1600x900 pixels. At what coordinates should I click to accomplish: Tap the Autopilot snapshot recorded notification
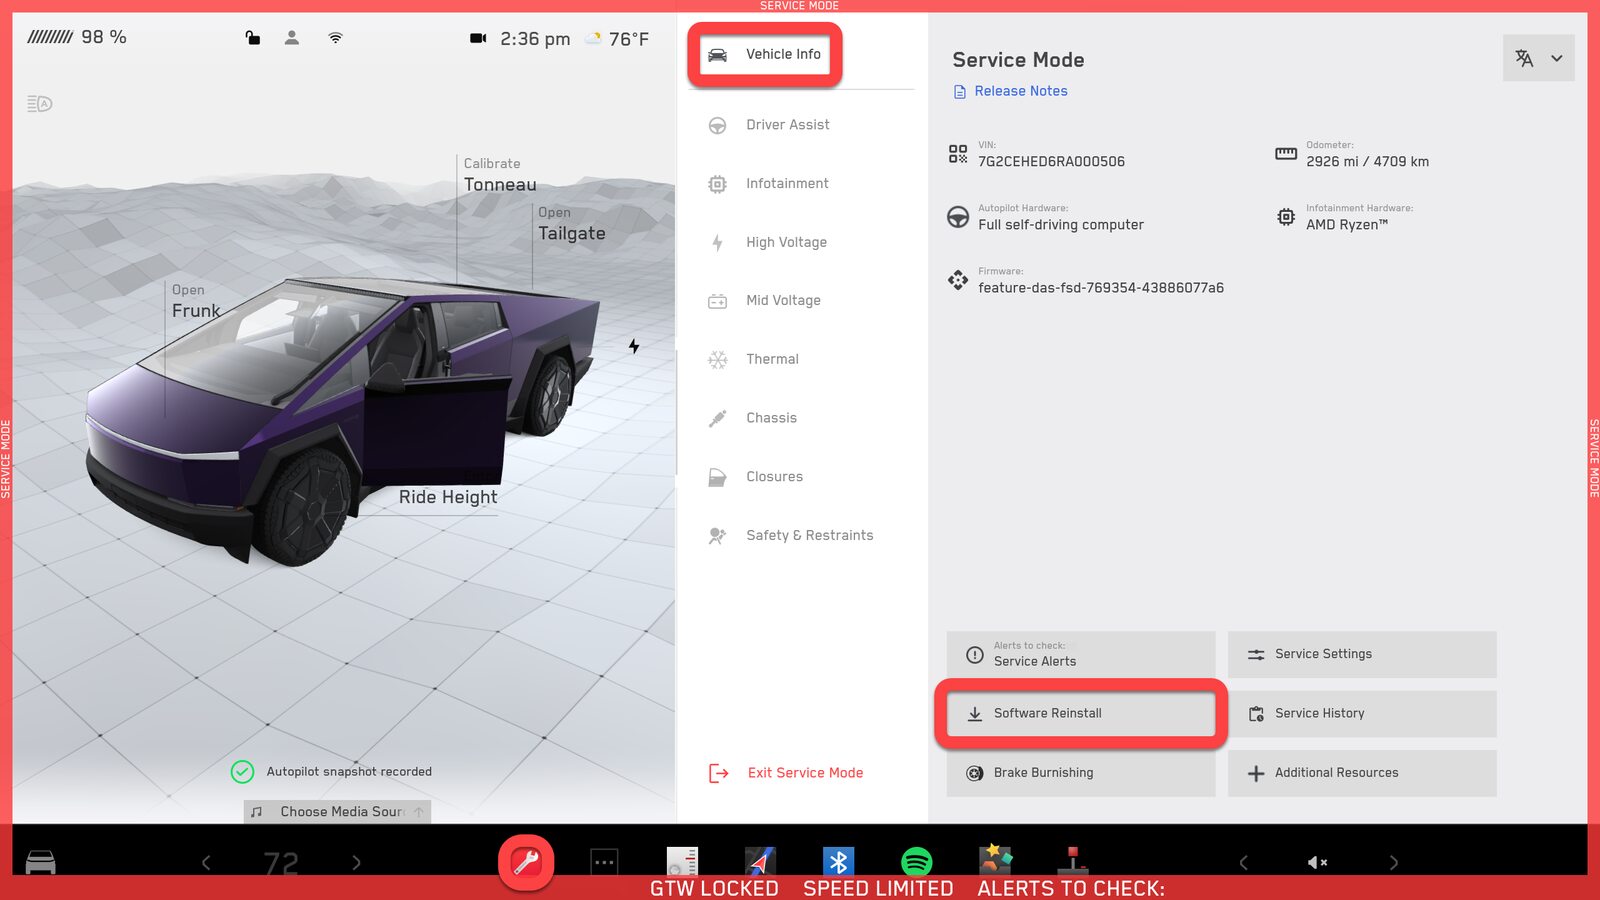[x=332, y=772]
